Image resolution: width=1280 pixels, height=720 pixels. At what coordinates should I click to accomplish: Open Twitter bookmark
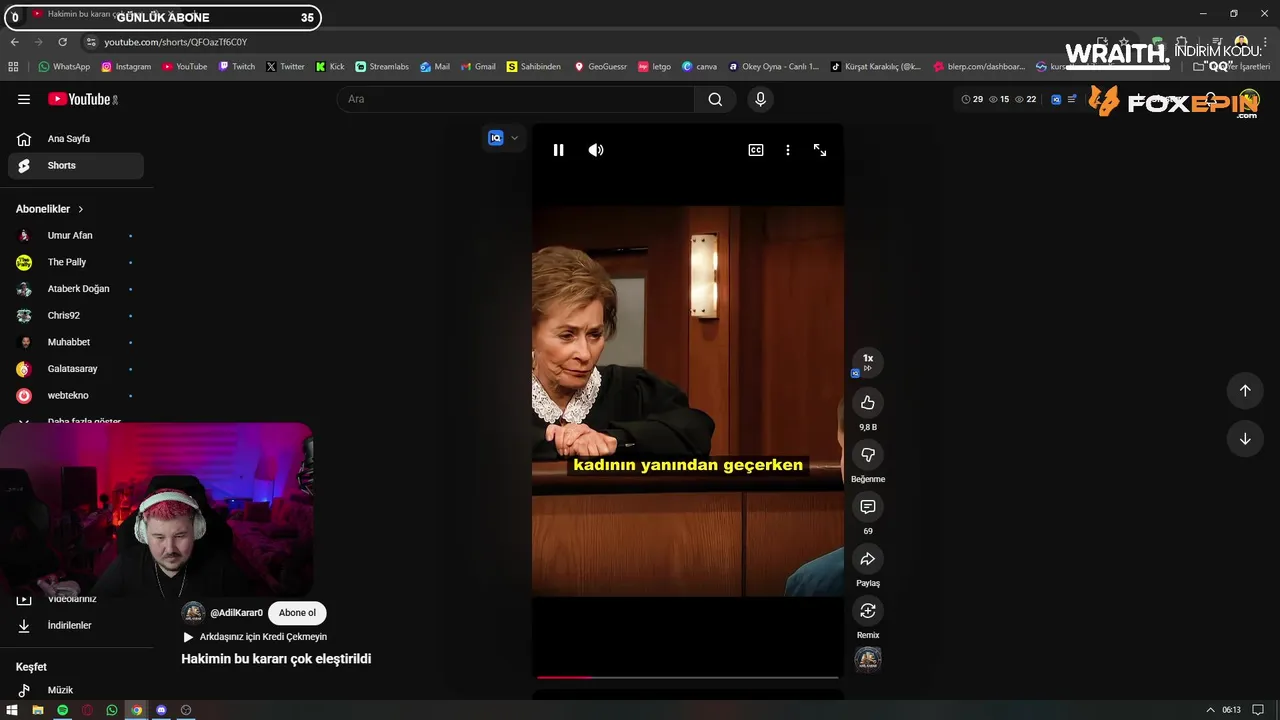(285, 67)
